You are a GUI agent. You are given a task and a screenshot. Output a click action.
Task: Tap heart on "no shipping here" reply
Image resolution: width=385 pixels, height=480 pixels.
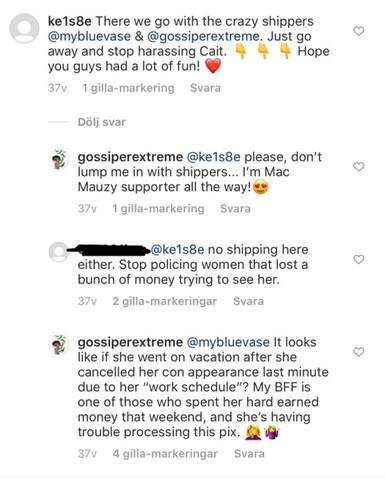pos(358,259)
